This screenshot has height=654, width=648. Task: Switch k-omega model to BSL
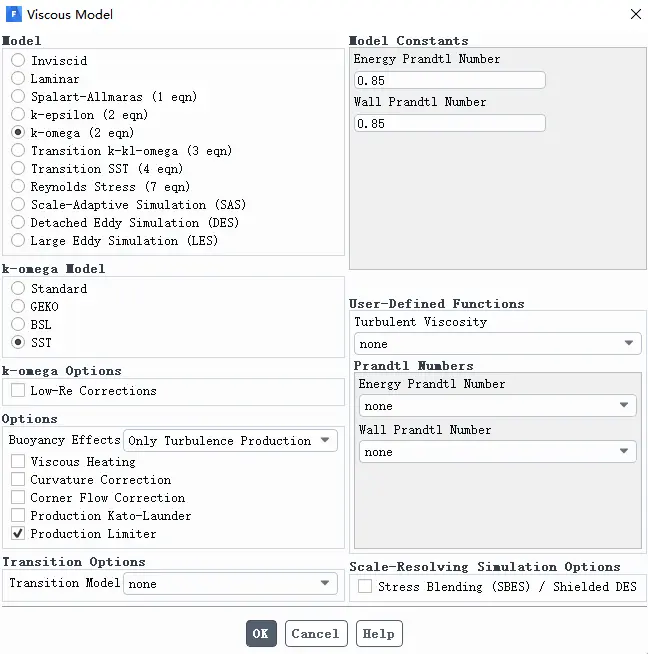[x=18, y=324]
